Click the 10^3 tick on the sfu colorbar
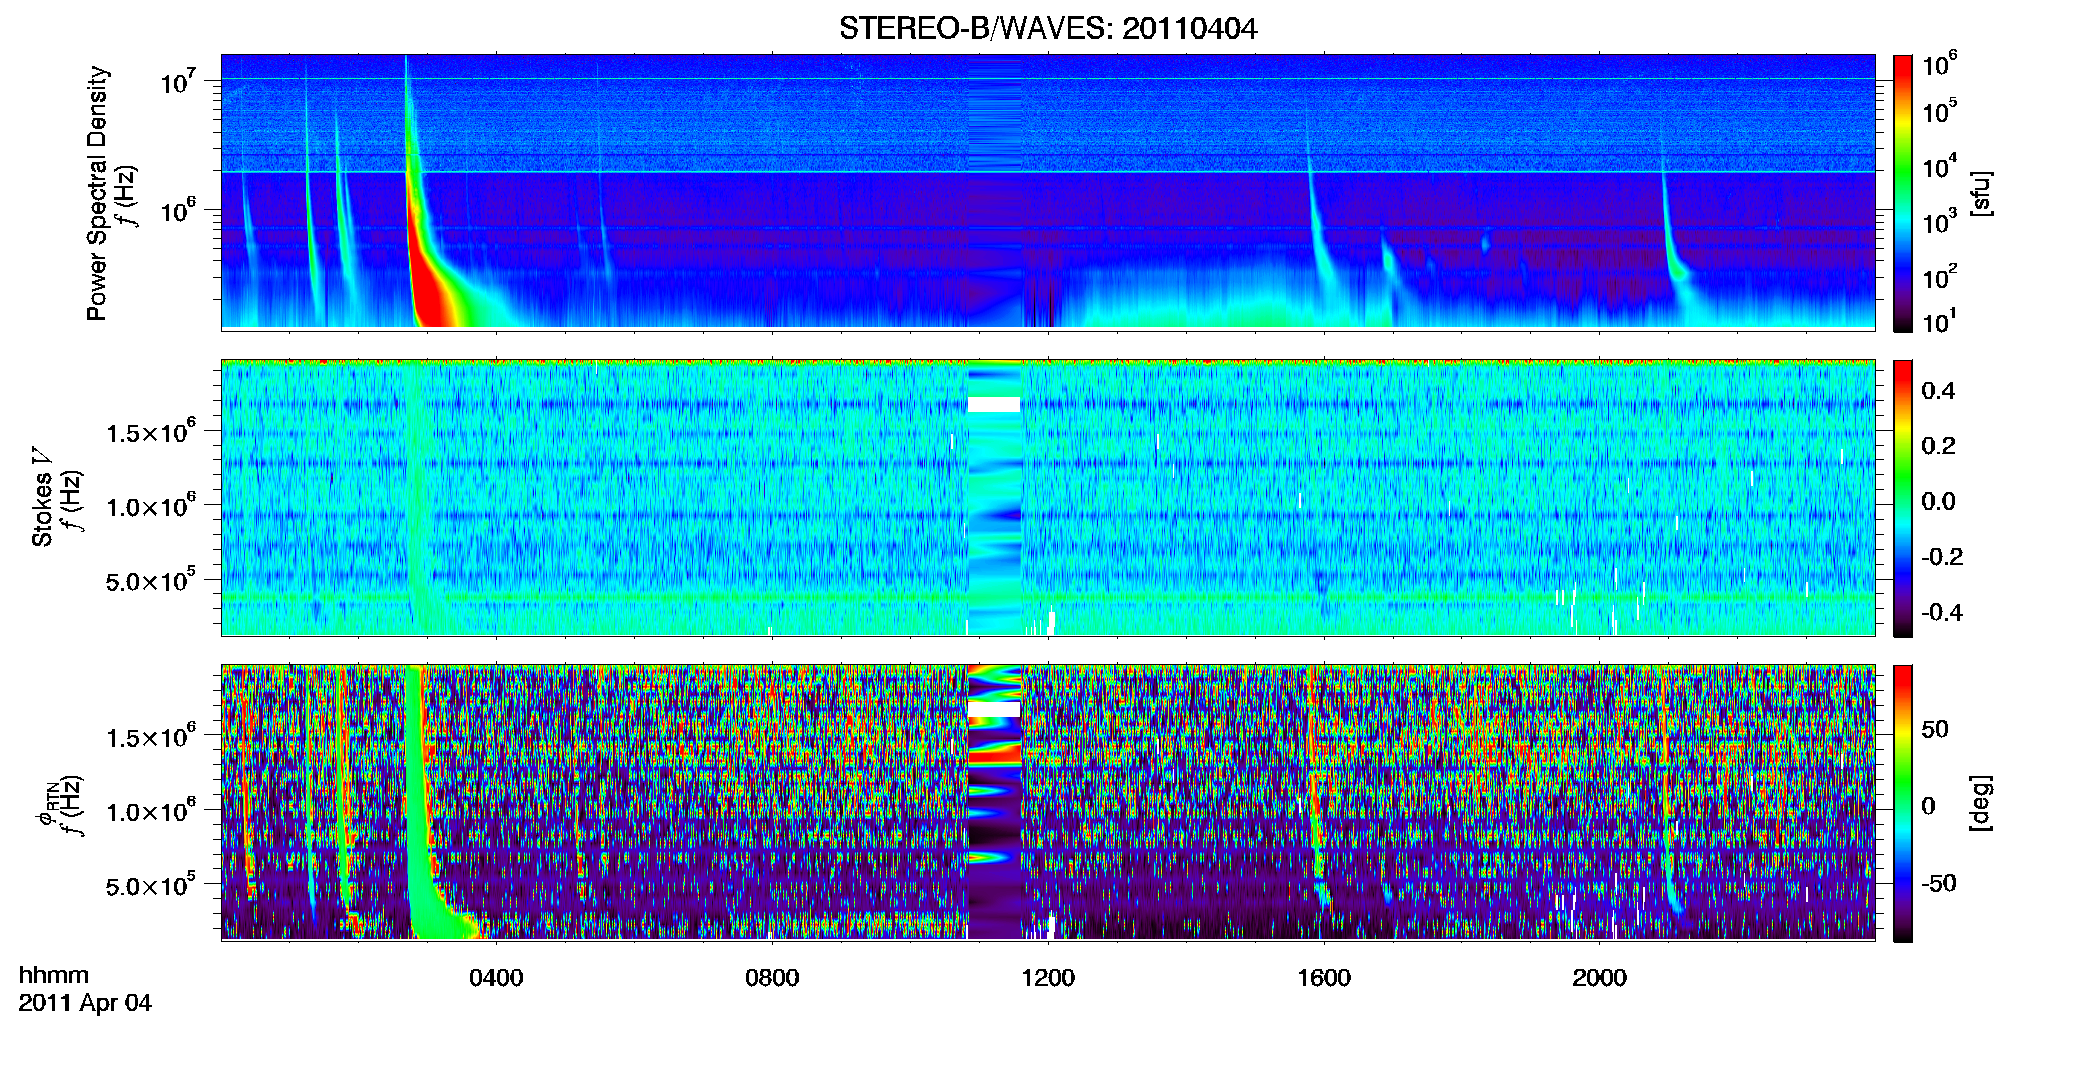 coord(1940,222)
